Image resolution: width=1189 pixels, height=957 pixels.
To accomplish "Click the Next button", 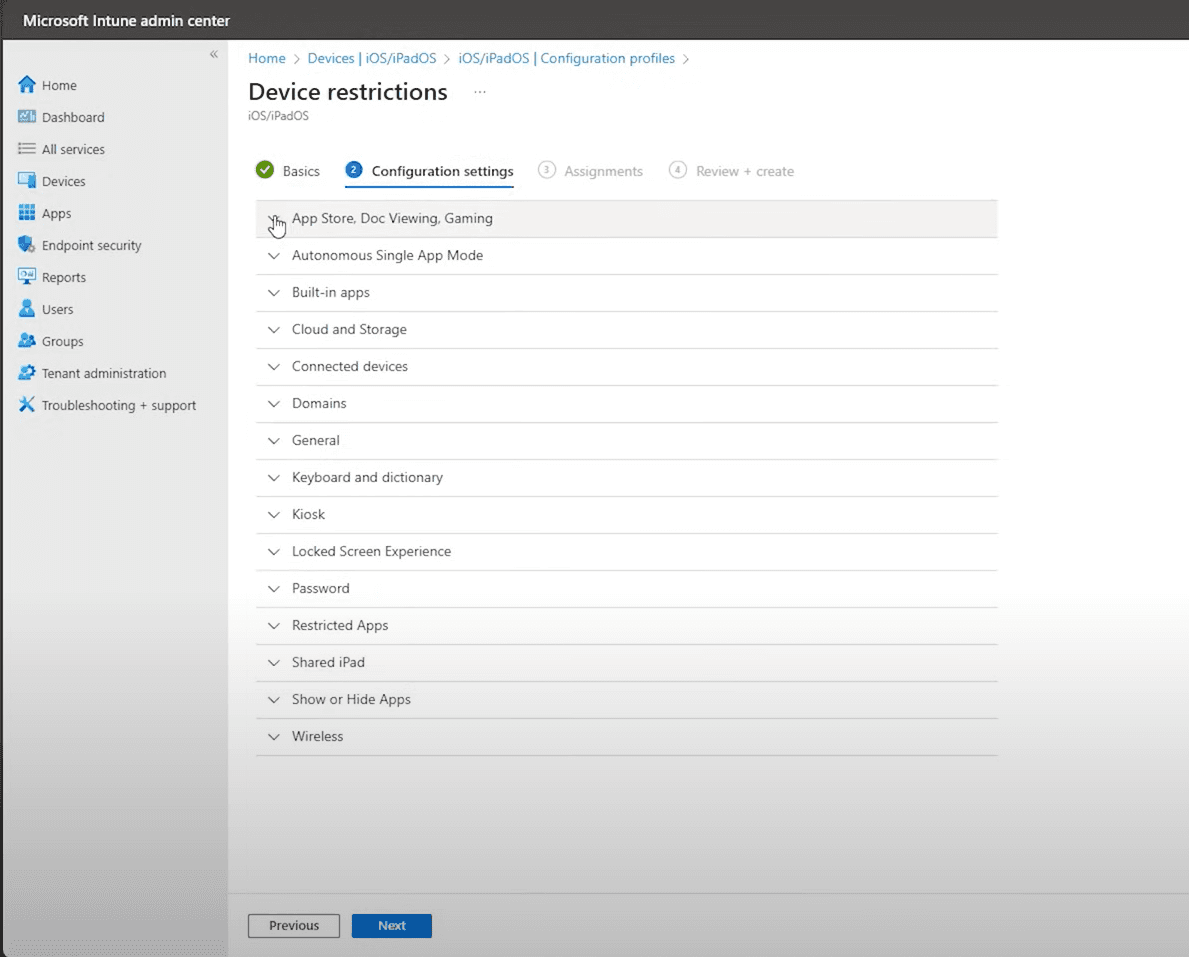I will (x=391, y=925).
